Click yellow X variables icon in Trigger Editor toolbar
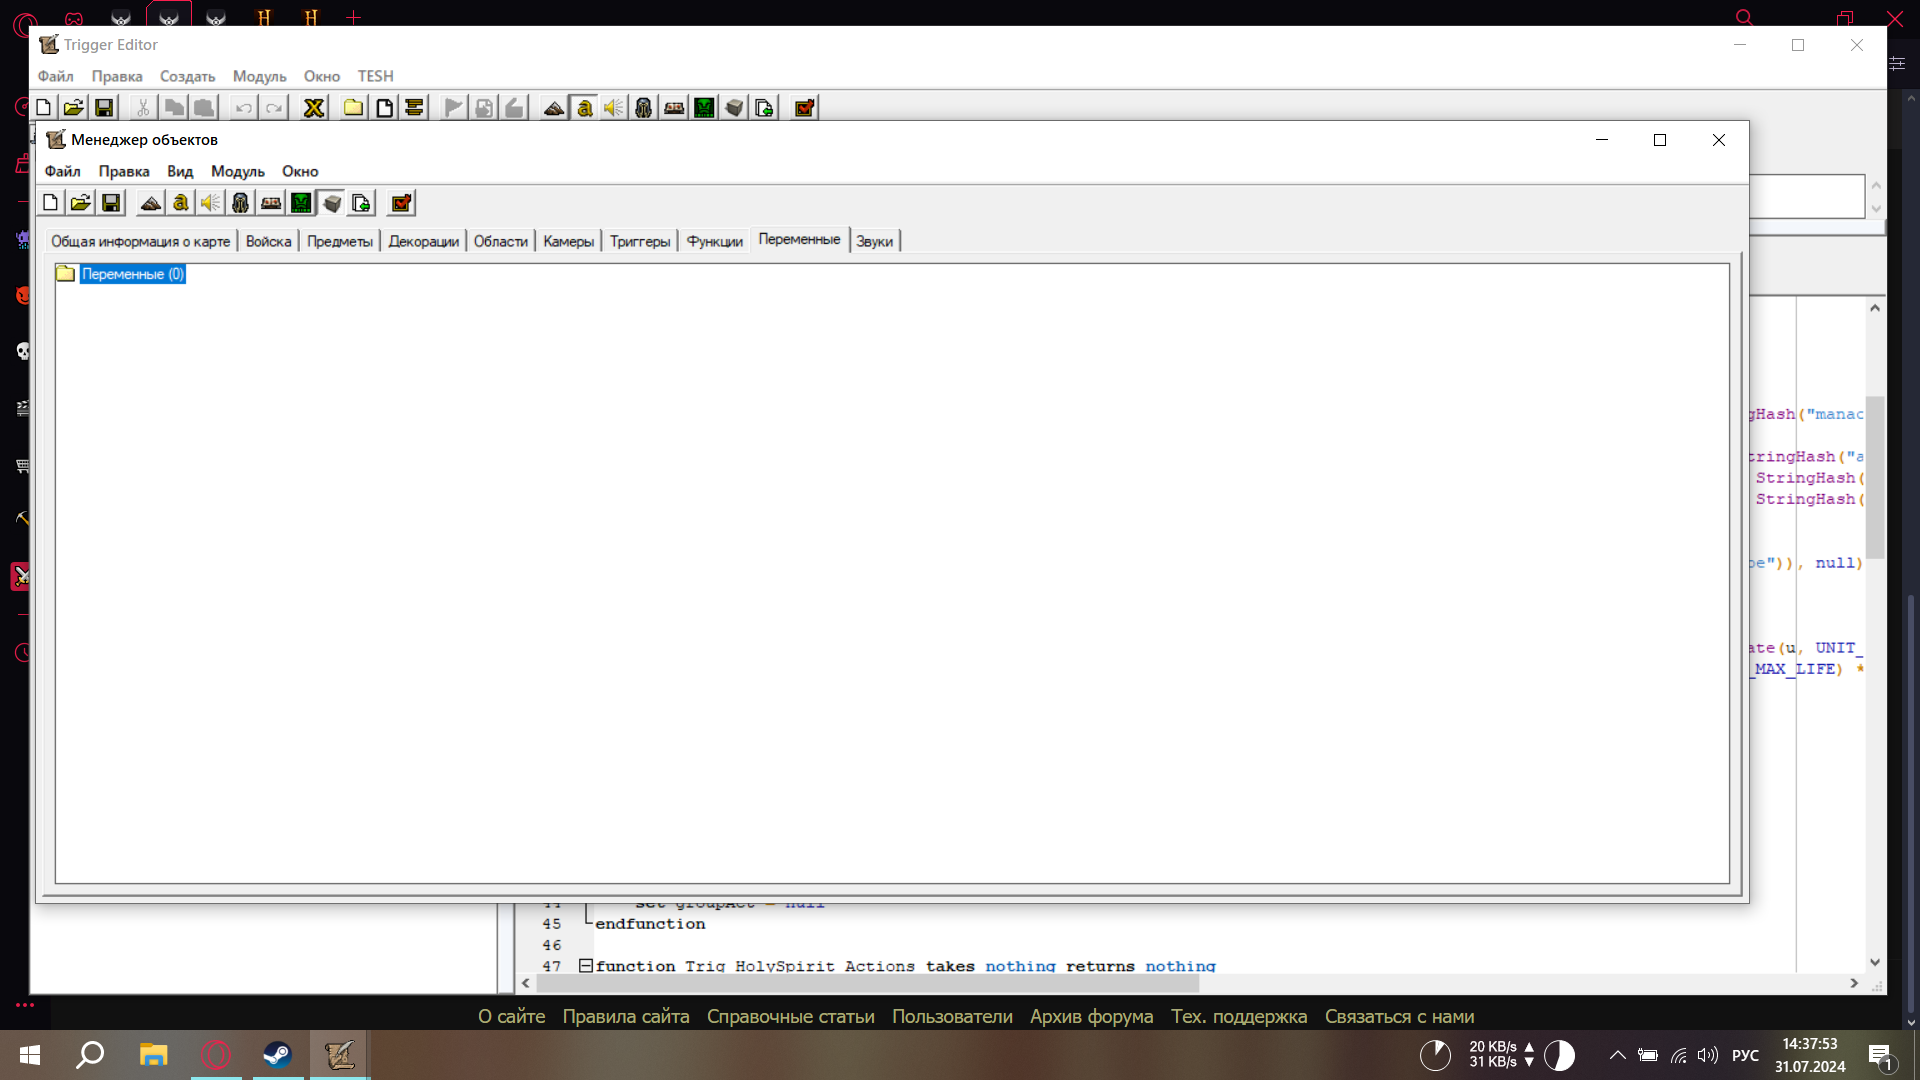 point(314,108)
